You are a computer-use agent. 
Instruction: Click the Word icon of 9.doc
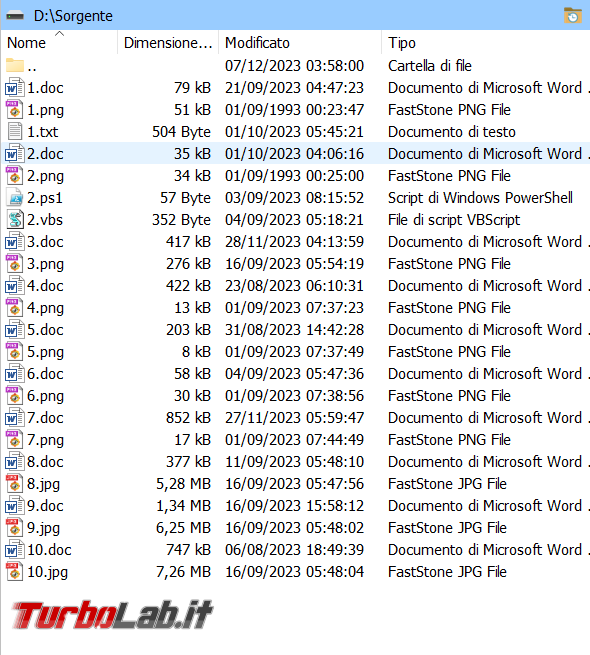[15, 506]
